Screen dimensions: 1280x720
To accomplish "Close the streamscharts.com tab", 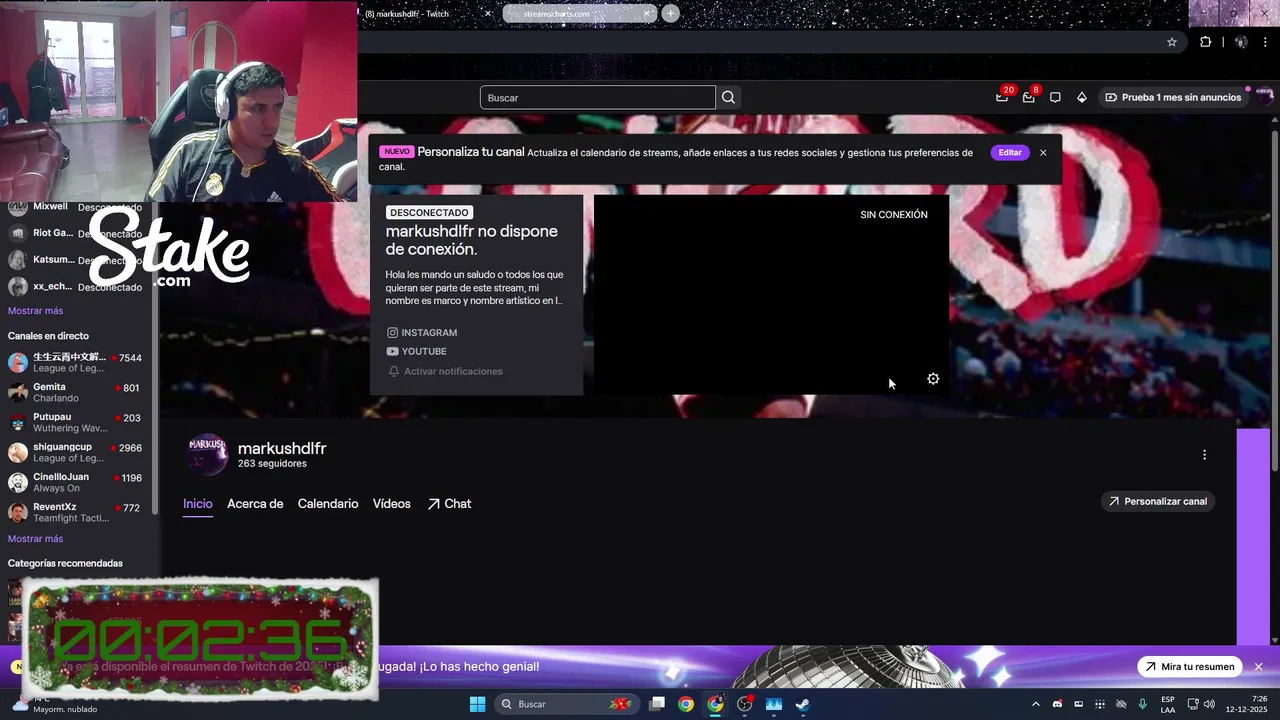I will pos(647,13).
